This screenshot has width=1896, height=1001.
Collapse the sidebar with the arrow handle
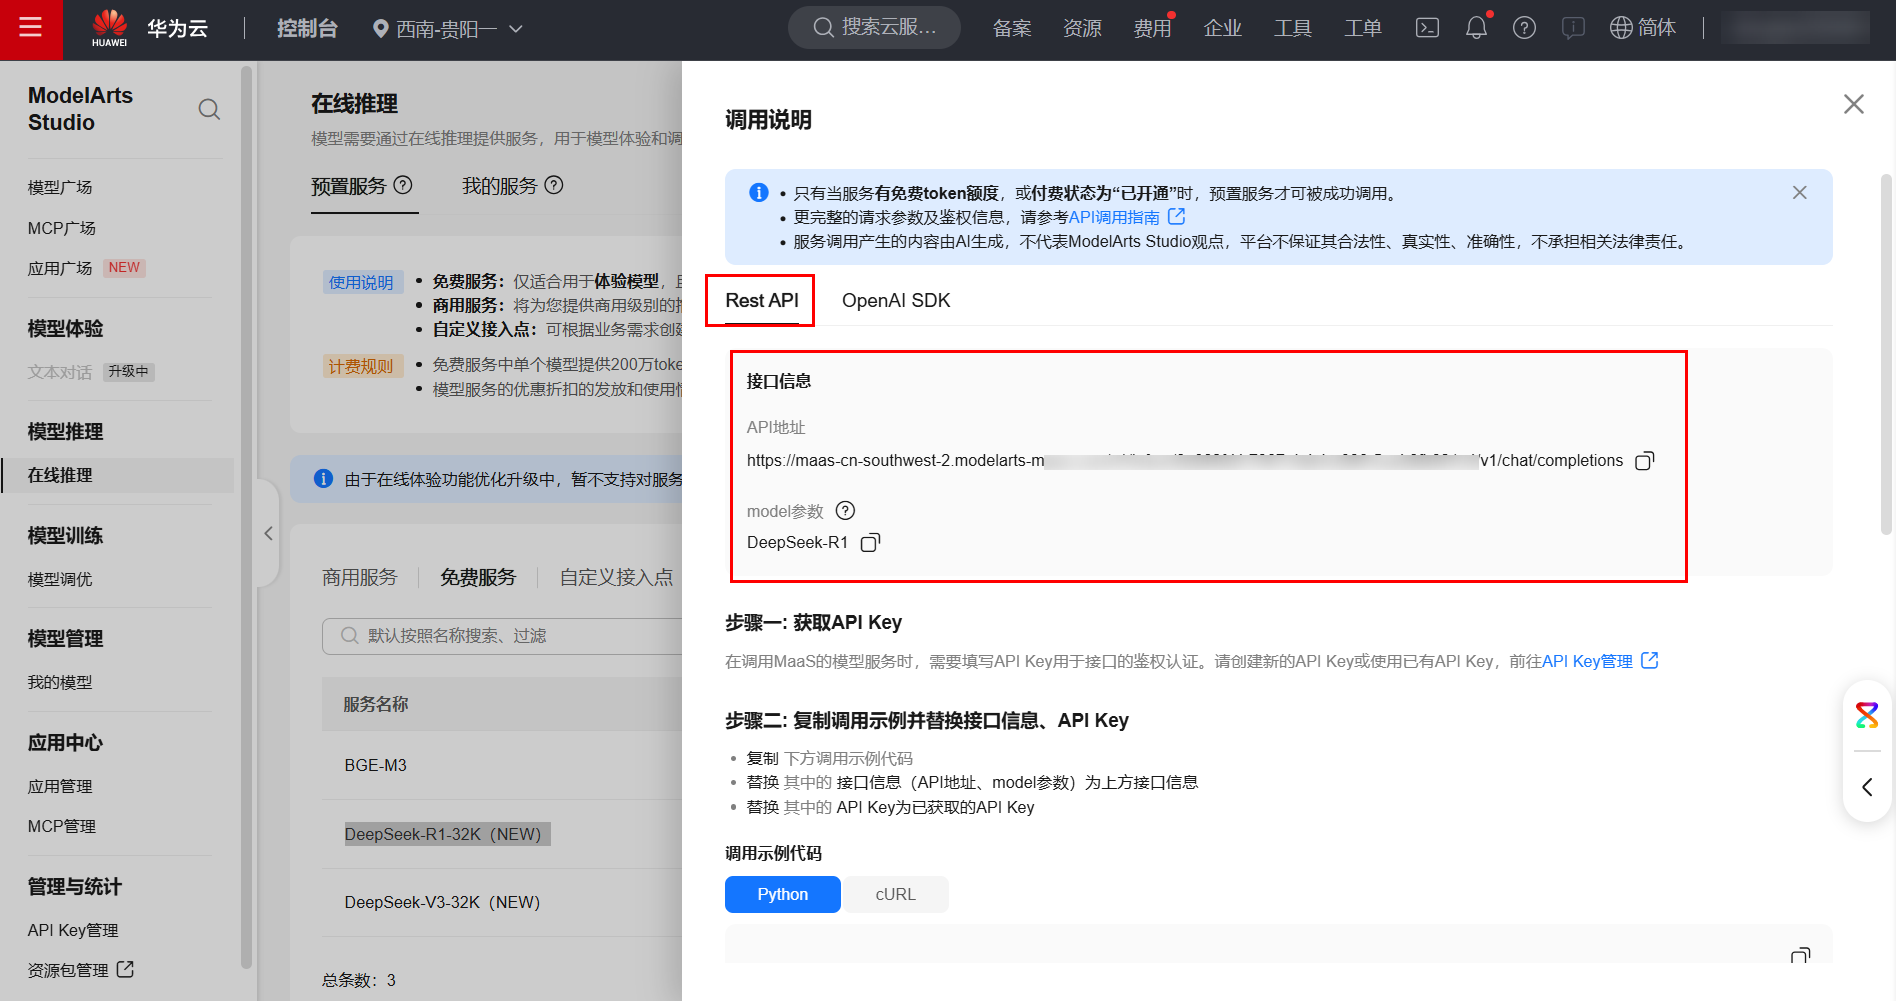coord(267,534)
